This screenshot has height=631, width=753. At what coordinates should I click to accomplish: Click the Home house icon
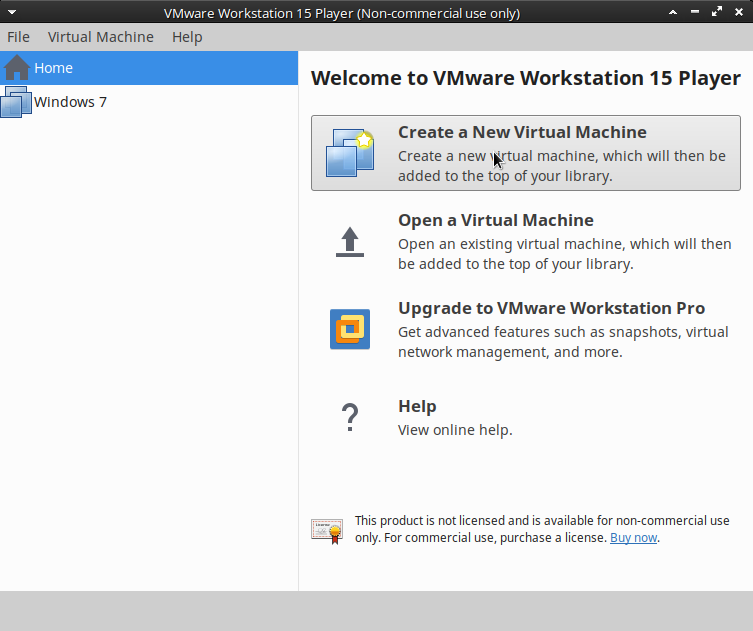[x=17, y=68]
